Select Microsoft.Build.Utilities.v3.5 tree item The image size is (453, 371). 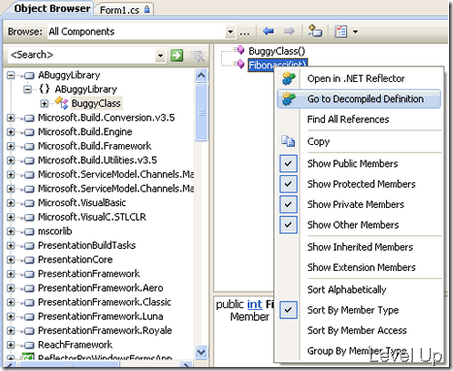tap(97, 160)
